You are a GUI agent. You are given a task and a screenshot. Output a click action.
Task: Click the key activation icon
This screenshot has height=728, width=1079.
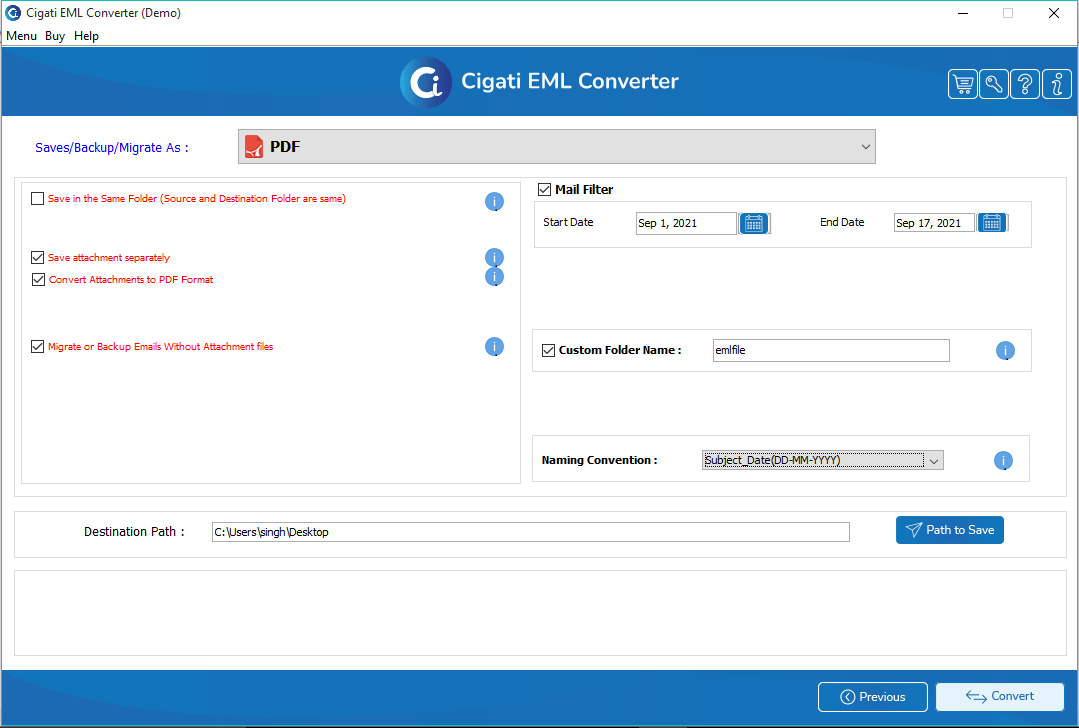click(x=994, y=85)
